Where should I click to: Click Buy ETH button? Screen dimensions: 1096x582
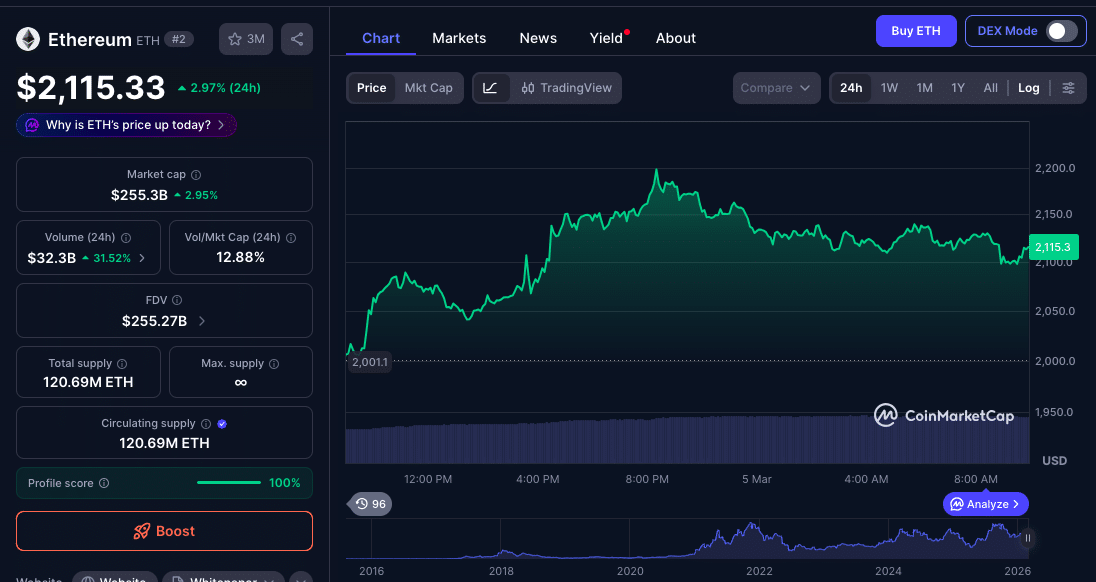916,31
